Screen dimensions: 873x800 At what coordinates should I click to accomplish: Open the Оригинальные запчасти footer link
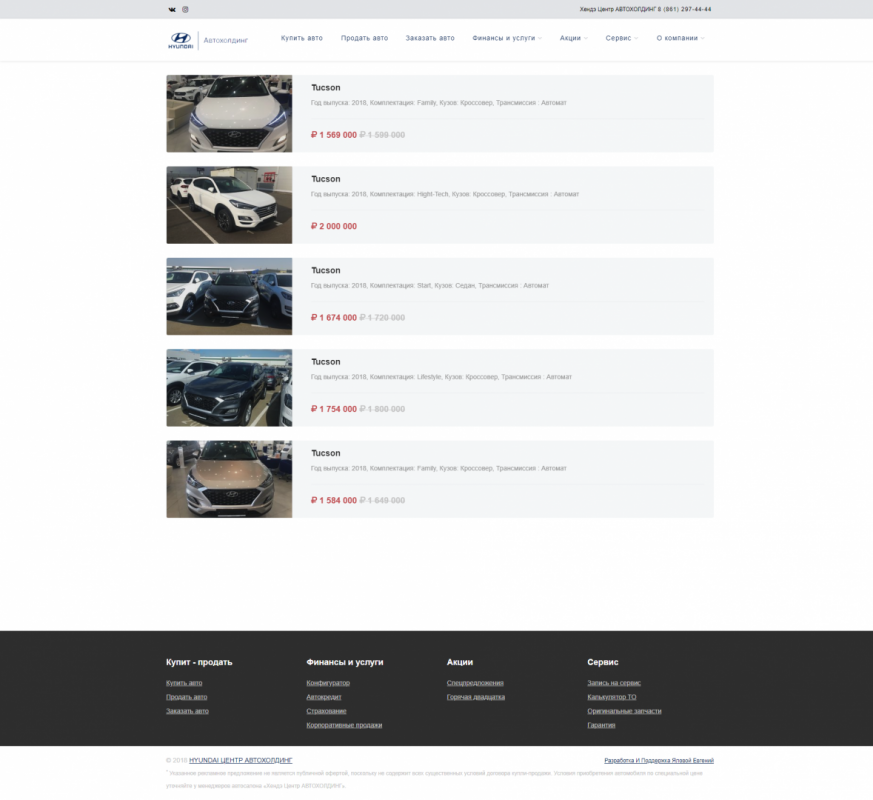[x=624, y=710]
